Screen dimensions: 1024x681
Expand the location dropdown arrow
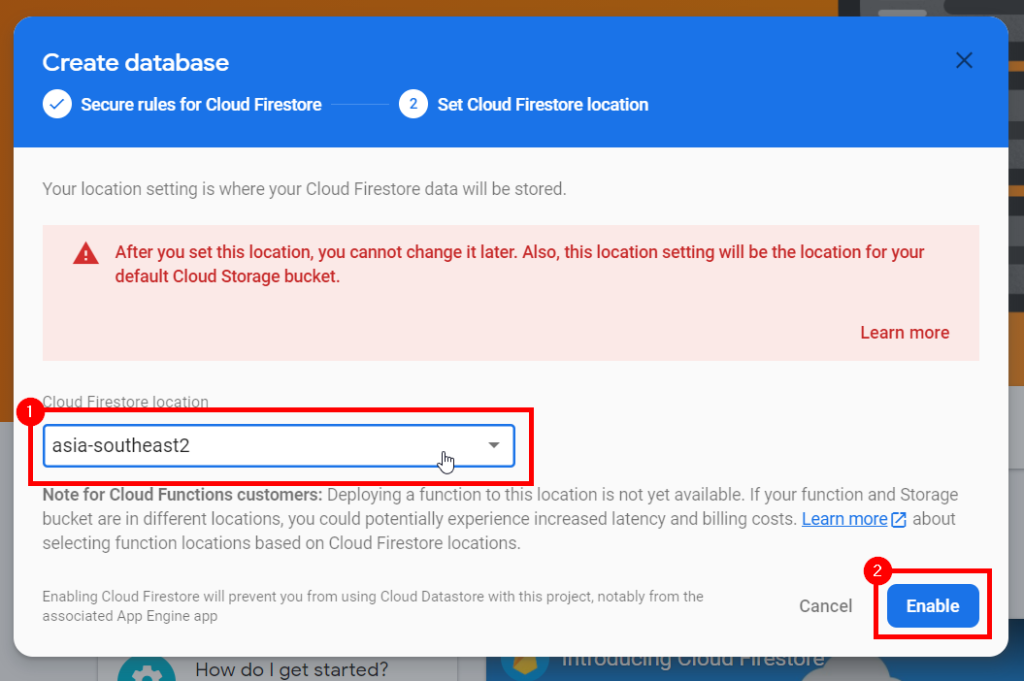pyautogui.click(x=494, y=446)
